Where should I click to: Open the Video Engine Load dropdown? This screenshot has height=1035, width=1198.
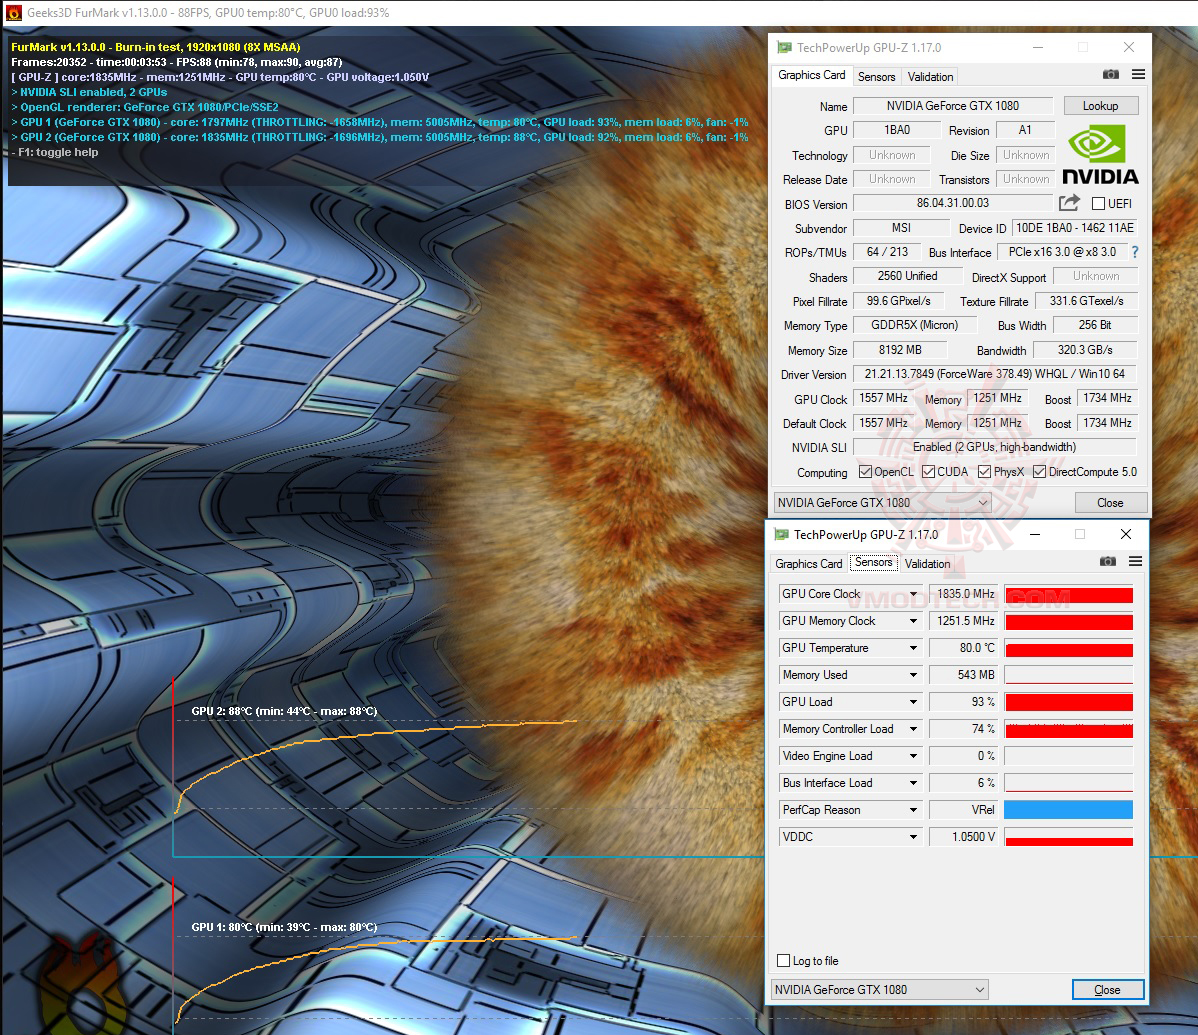(913, 756)
